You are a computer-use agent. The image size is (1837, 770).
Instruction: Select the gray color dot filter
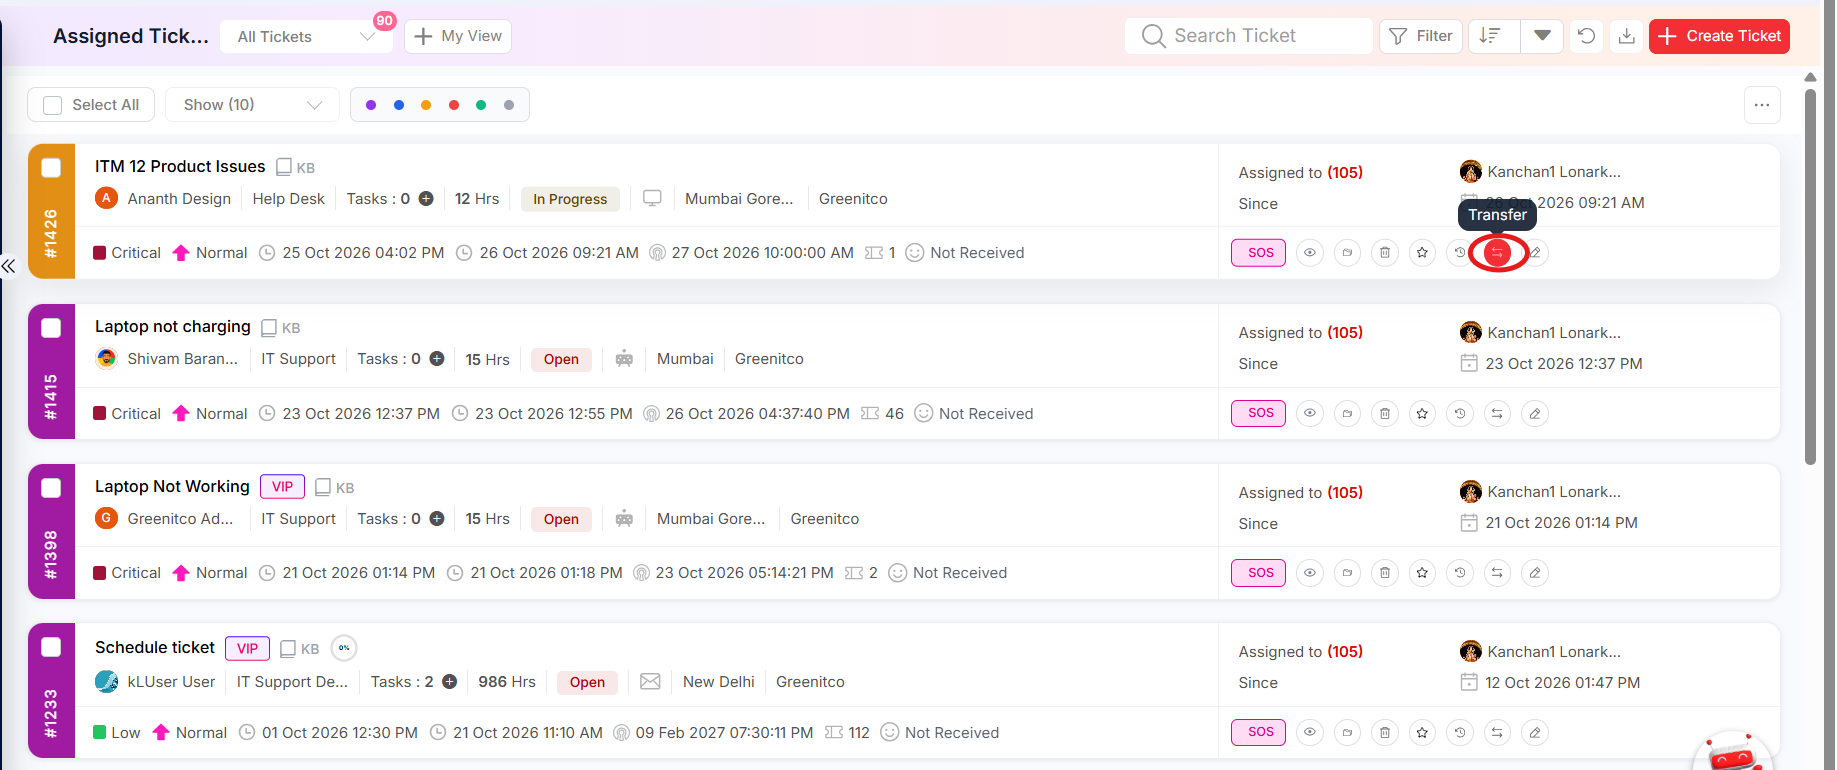pos(509,105)
